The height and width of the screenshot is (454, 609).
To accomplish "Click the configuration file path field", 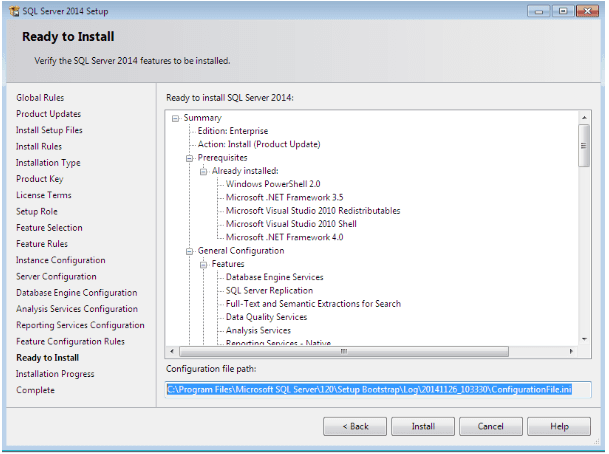I will pos(378,388).
